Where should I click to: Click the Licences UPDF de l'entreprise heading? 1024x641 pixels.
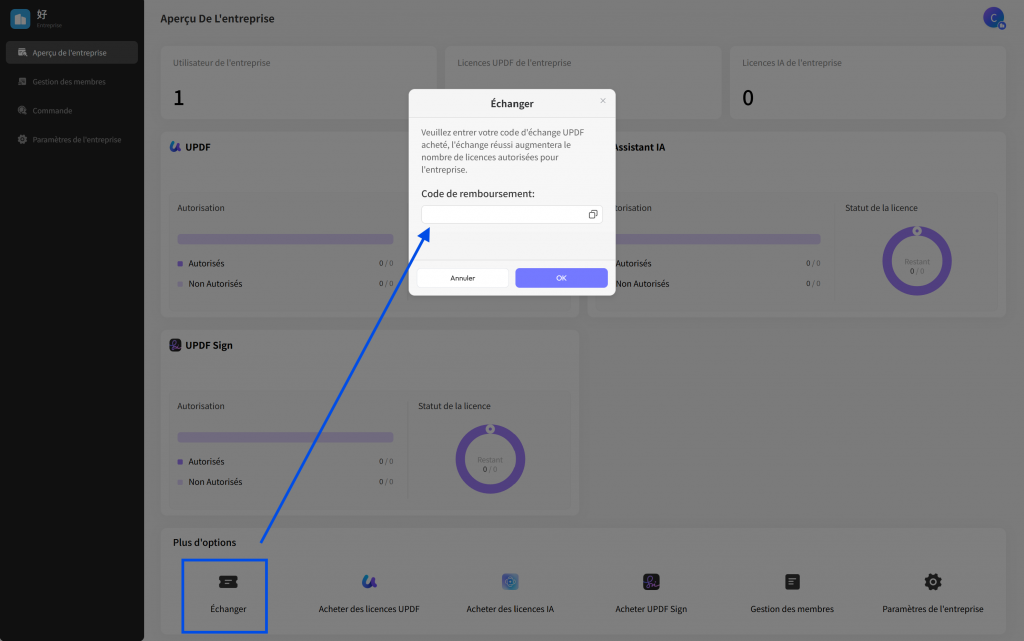[514, 63]
